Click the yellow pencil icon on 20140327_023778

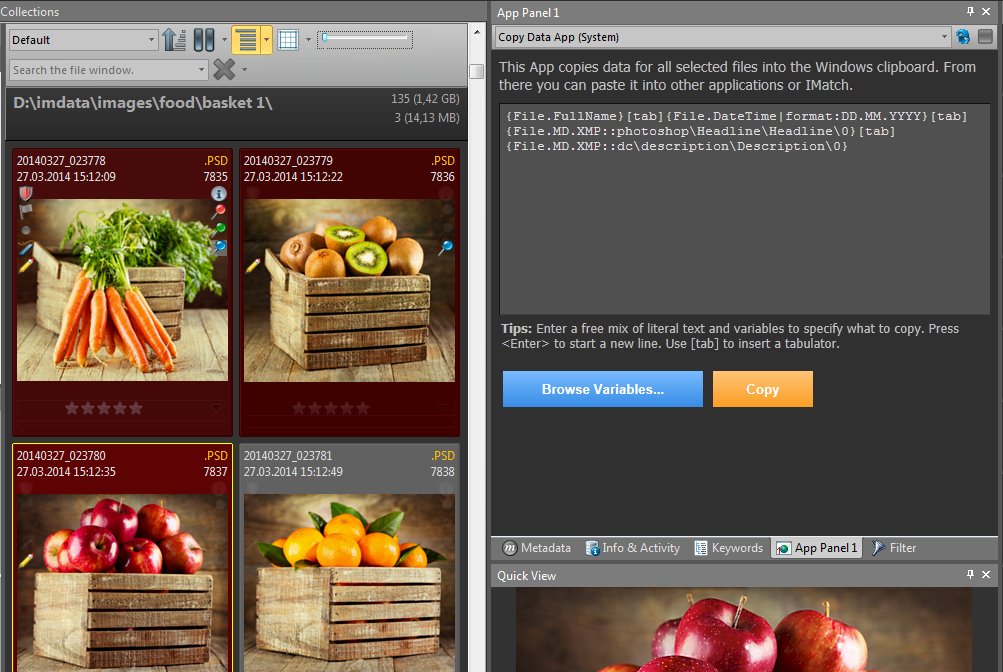click(x=26, y=266)
